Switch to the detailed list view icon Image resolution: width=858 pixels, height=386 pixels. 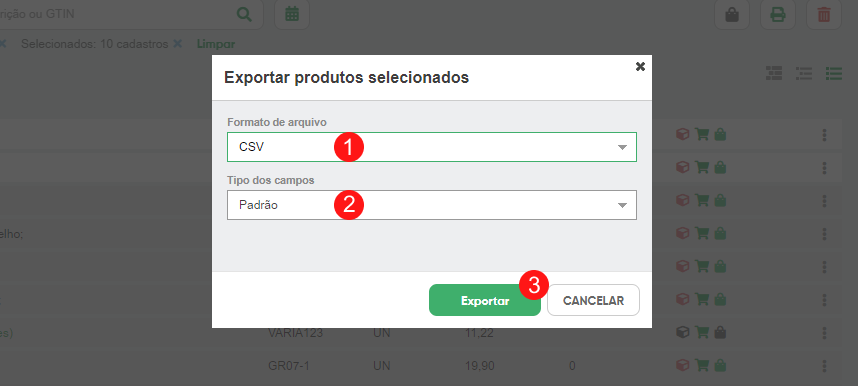click(804, 73)
